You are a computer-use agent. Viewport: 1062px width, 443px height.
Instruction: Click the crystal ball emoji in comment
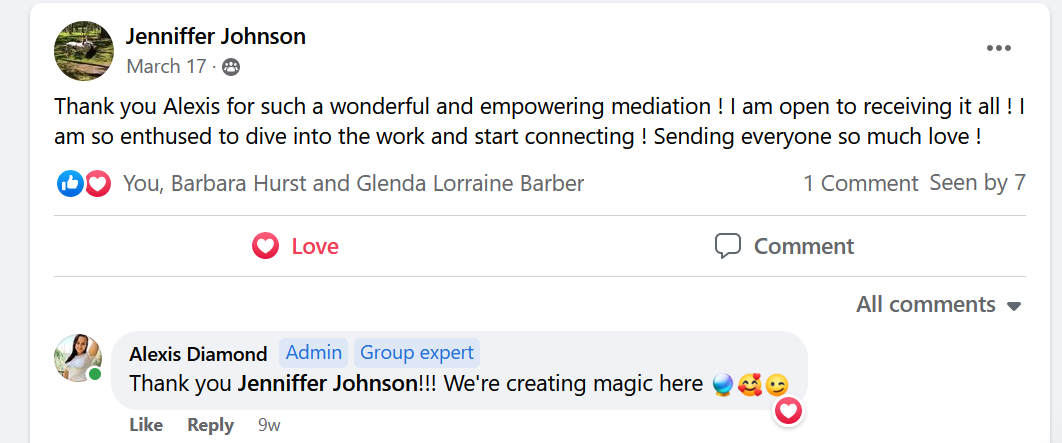(x=723, y=384)
